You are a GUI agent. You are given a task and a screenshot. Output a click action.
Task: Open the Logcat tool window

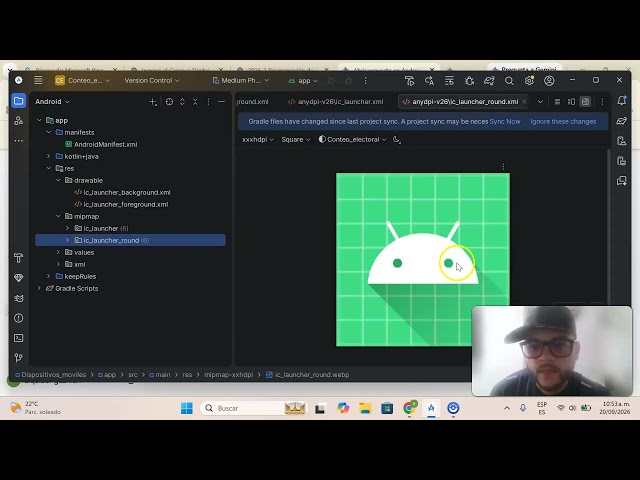coord(18,298)
